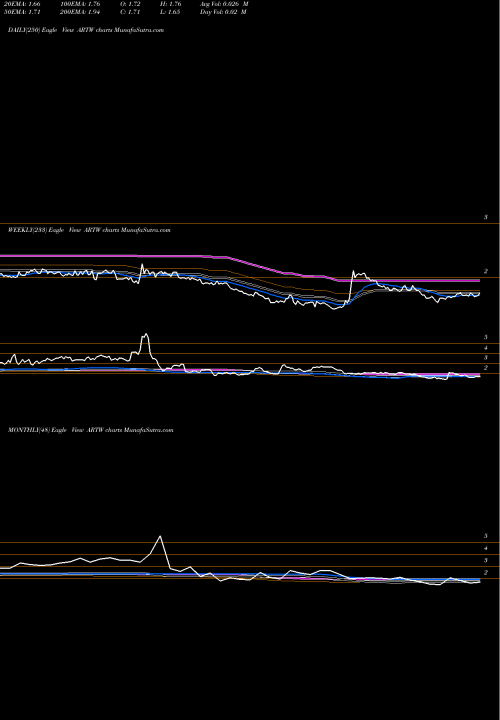Select the 50EMA: 1.71 value
The image size is (500, 720).
22,12
